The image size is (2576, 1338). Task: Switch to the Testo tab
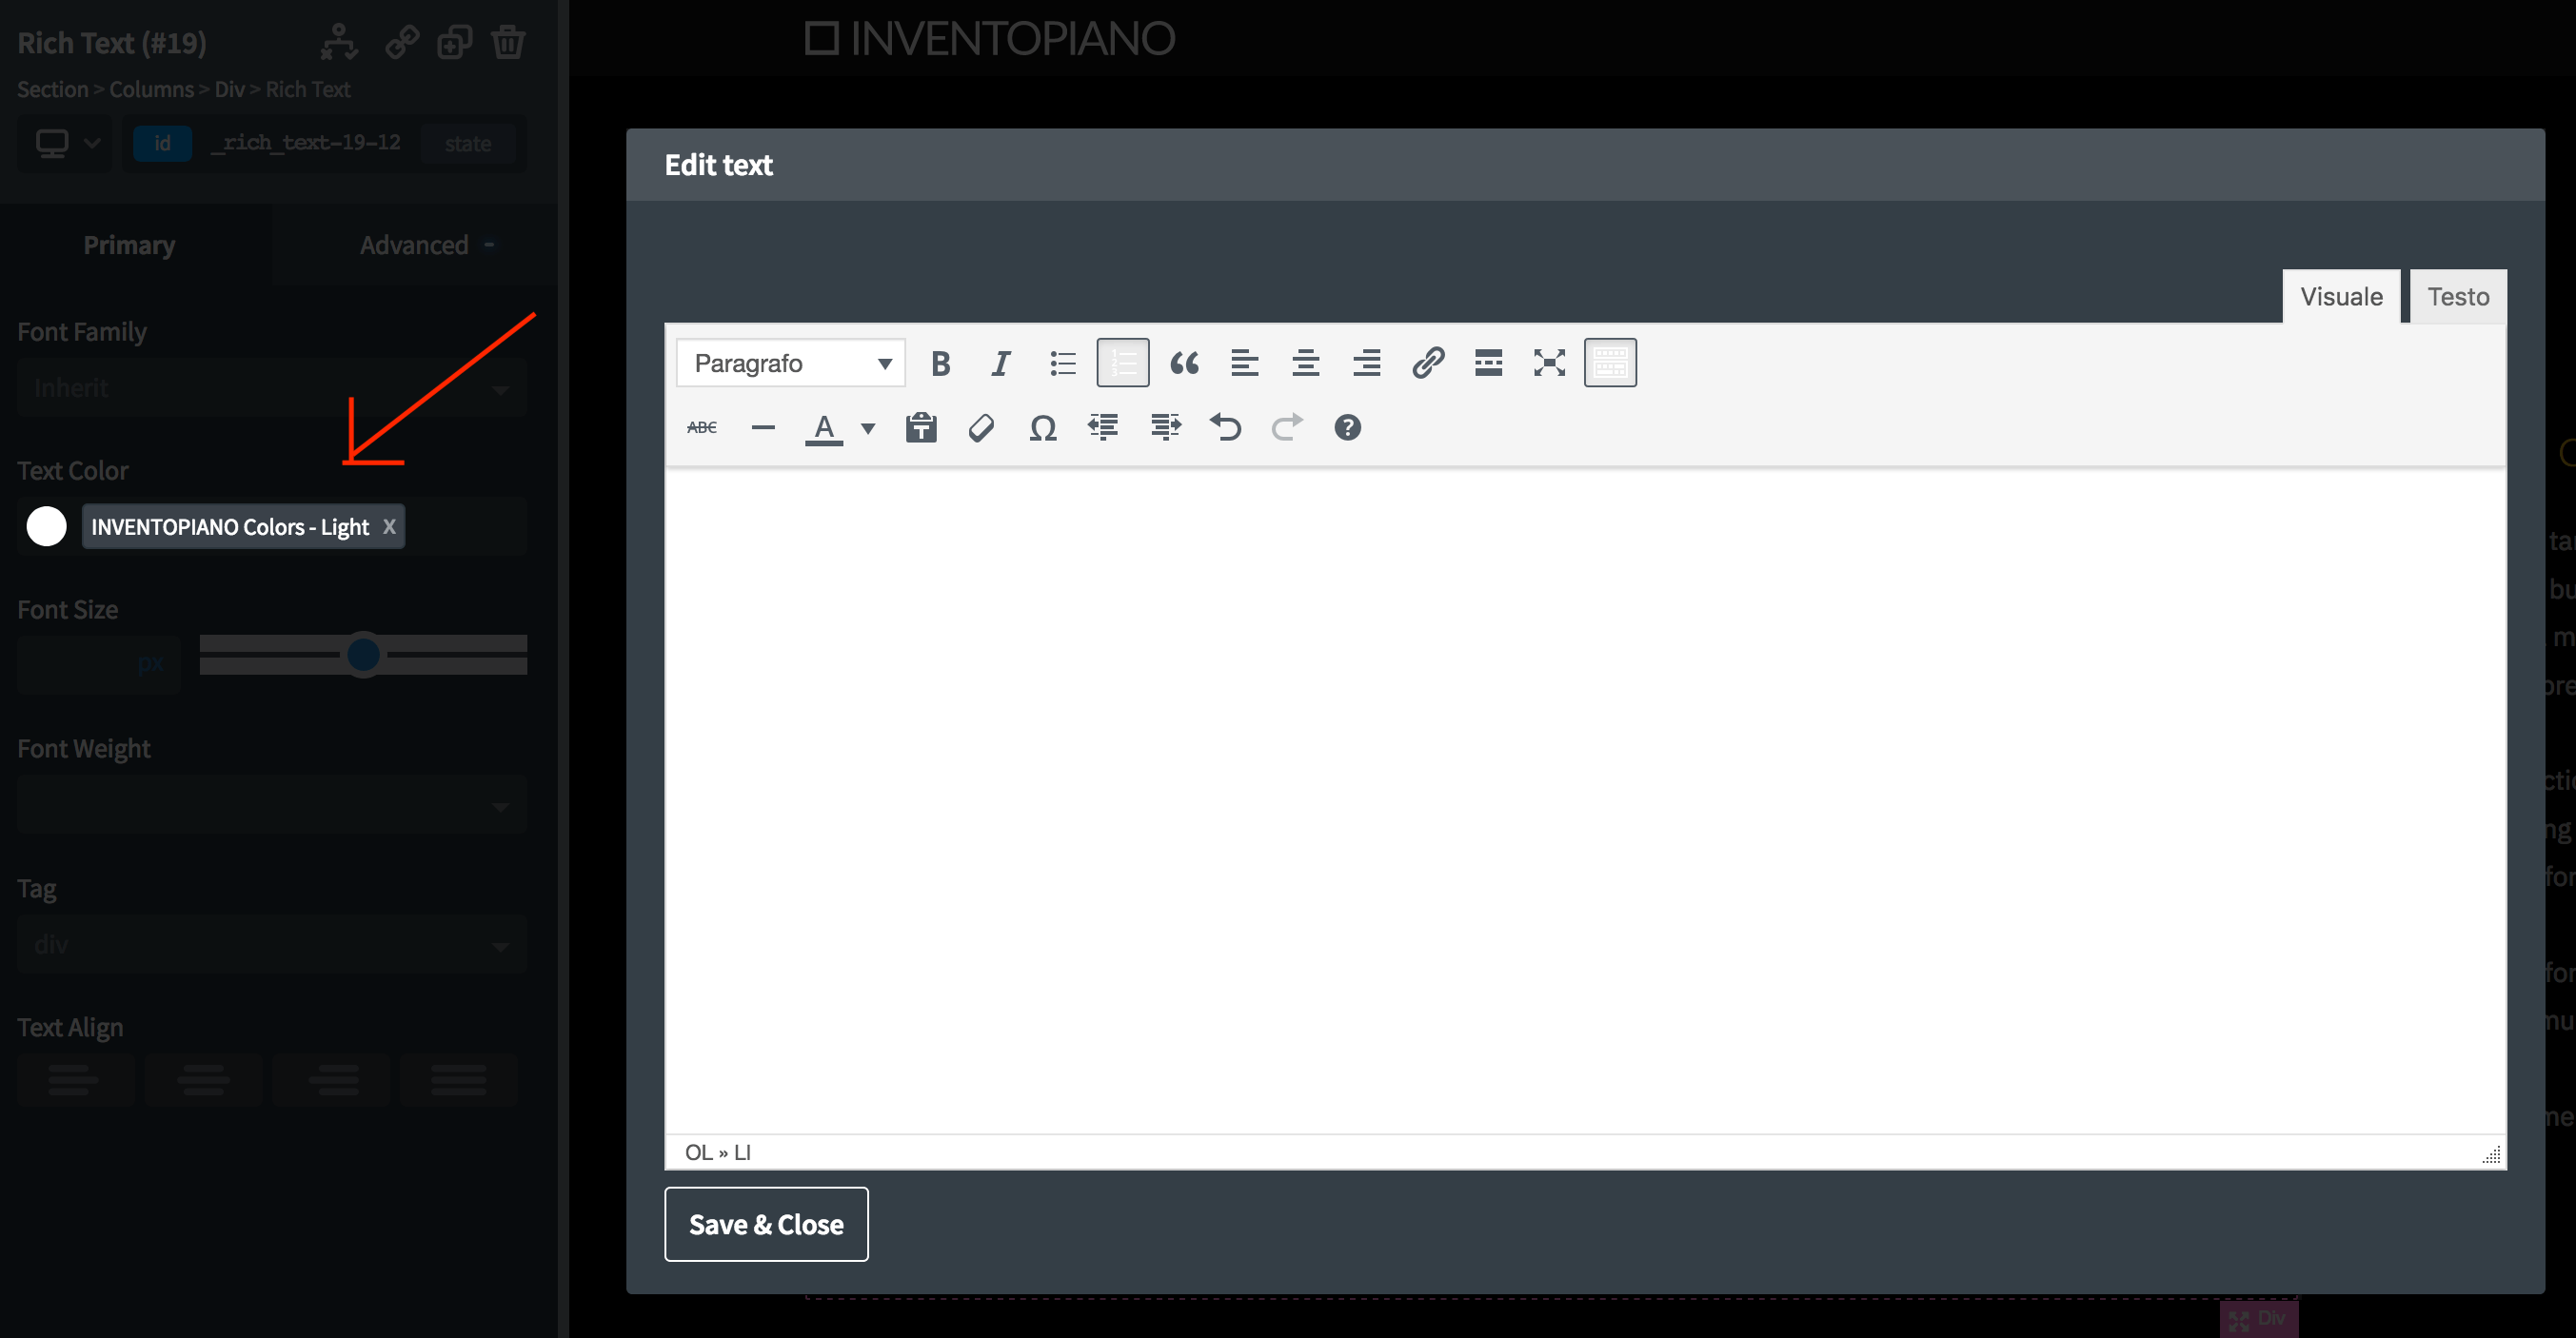[x=2458, y=296]
